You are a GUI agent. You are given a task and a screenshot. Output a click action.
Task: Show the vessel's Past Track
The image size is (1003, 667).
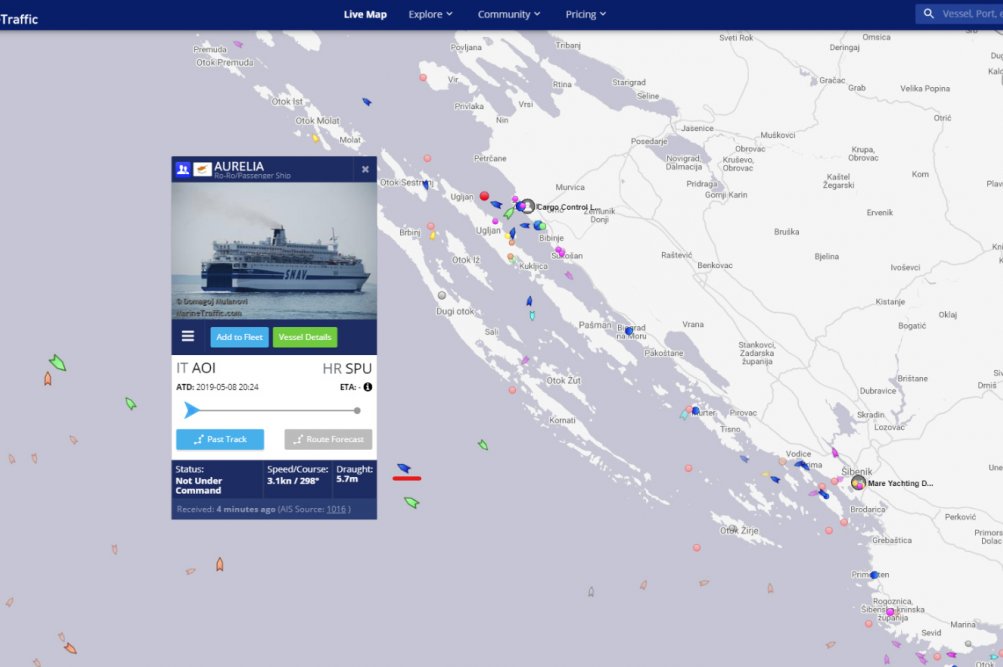pos(220,439)
